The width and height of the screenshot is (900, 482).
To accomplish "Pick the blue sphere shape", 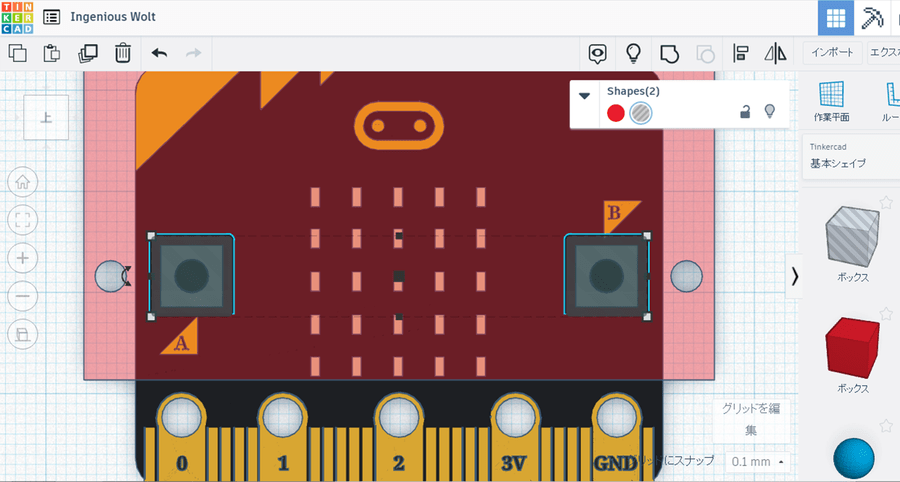I will pyautogui.click(x=855, y=459).
